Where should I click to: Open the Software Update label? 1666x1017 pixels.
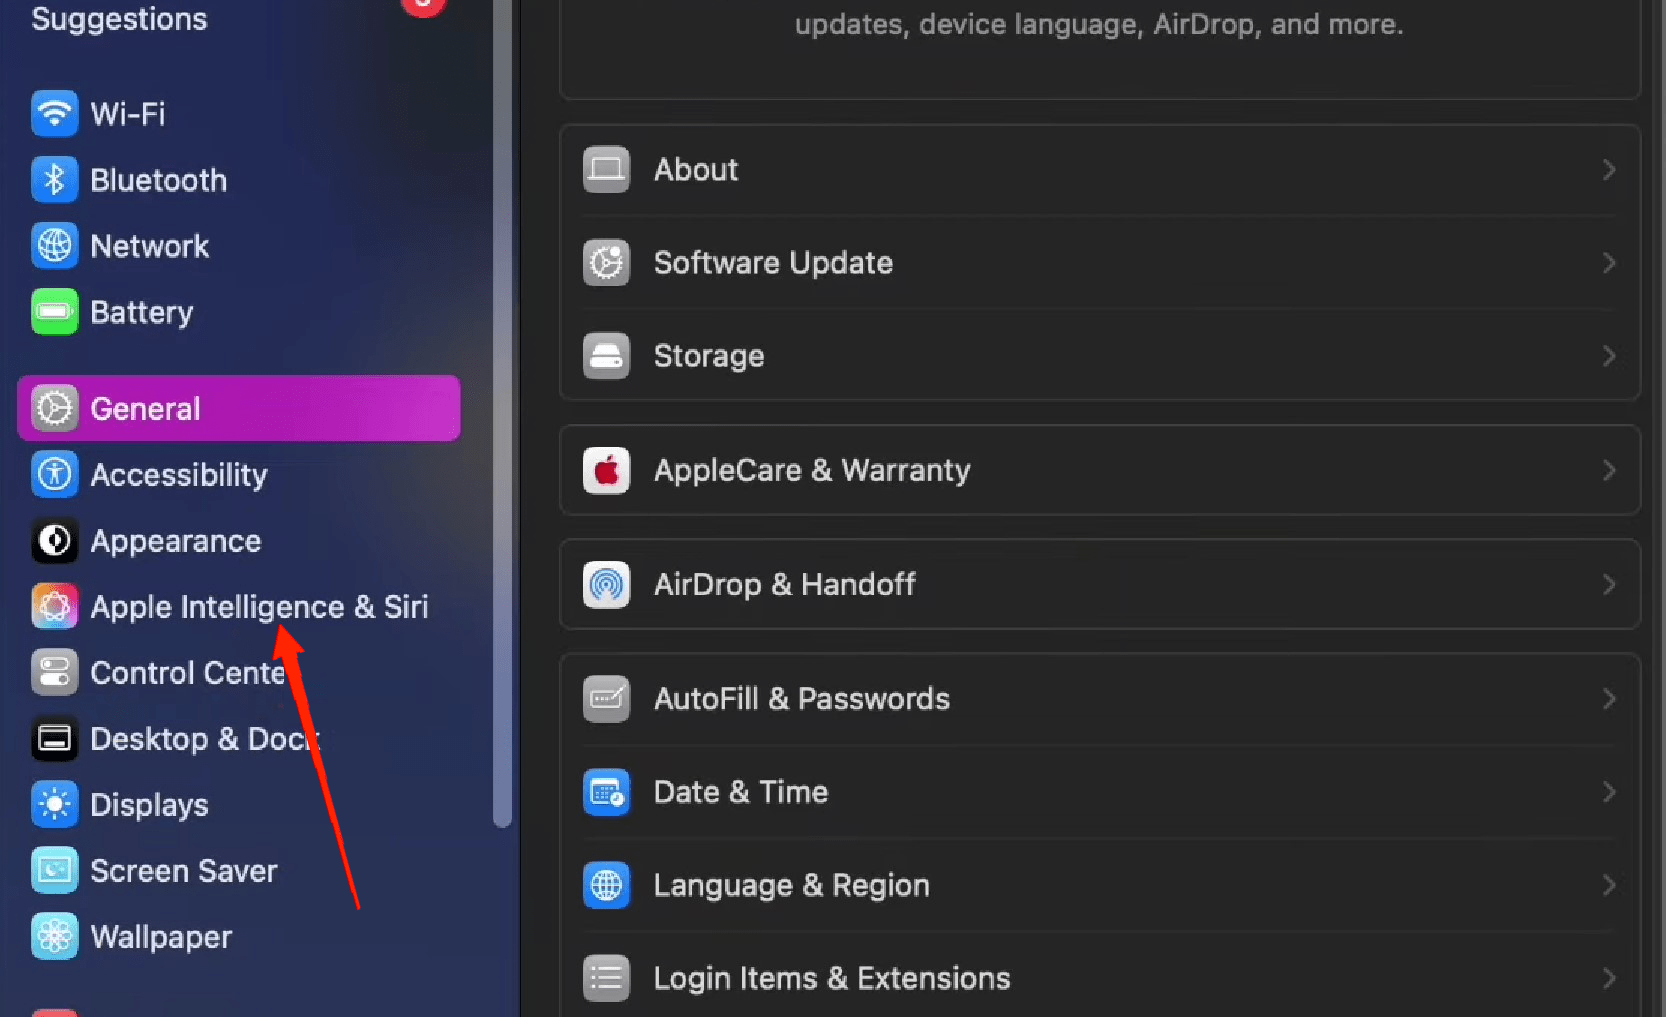point(773,263)
